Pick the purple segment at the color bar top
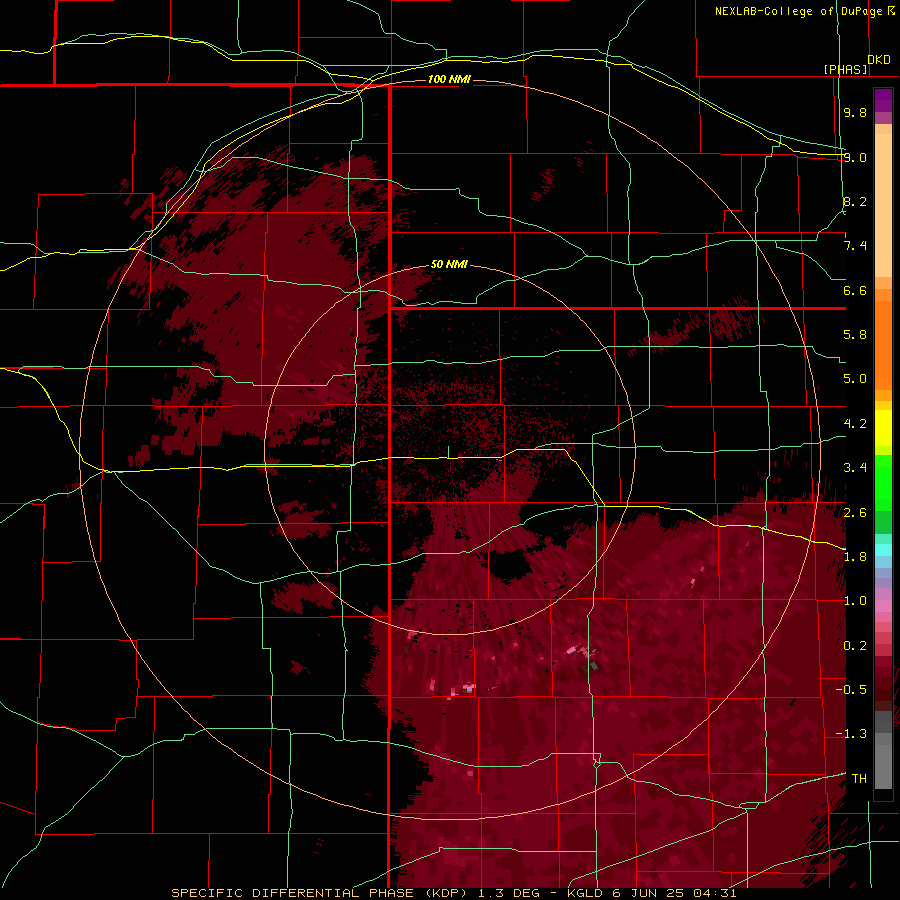The height and width of the screenshot is (900, 900). pyautogui.click(x=883, y=101)
